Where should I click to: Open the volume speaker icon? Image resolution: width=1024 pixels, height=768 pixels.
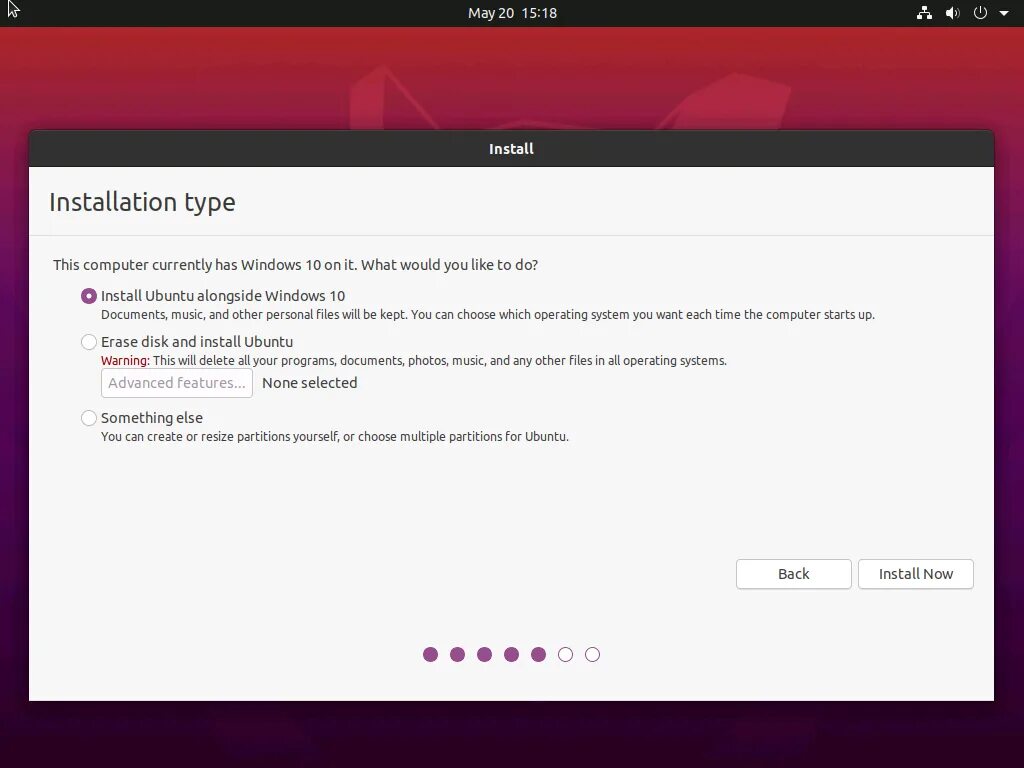point(953,13)
